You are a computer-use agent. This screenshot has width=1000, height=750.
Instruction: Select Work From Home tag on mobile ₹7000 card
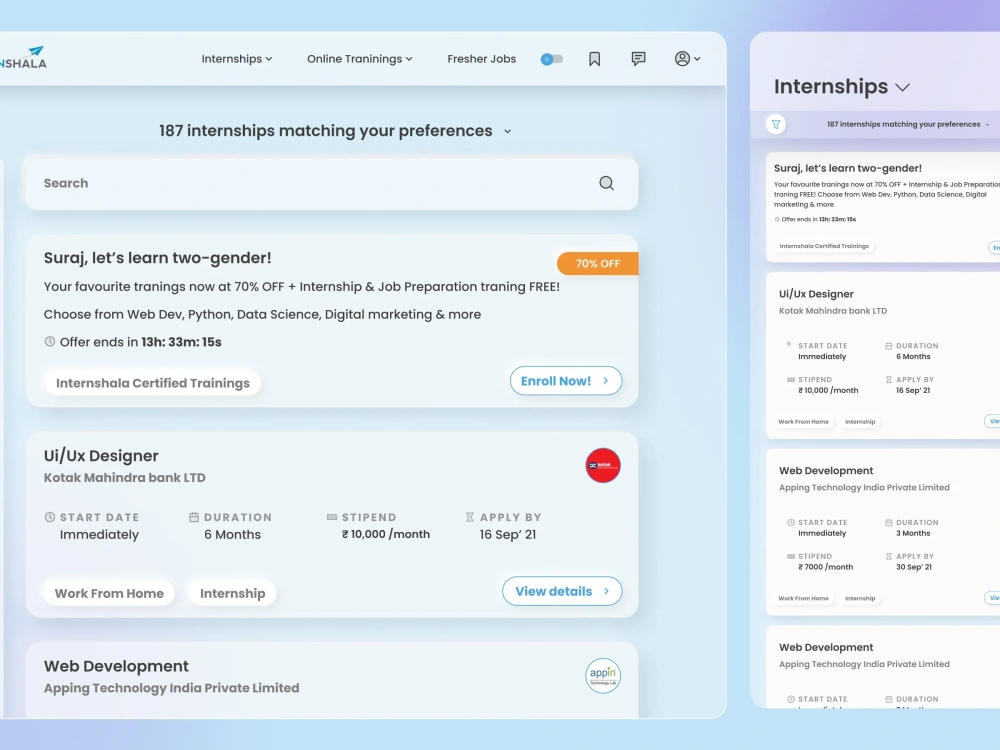(x=804, y=598)
